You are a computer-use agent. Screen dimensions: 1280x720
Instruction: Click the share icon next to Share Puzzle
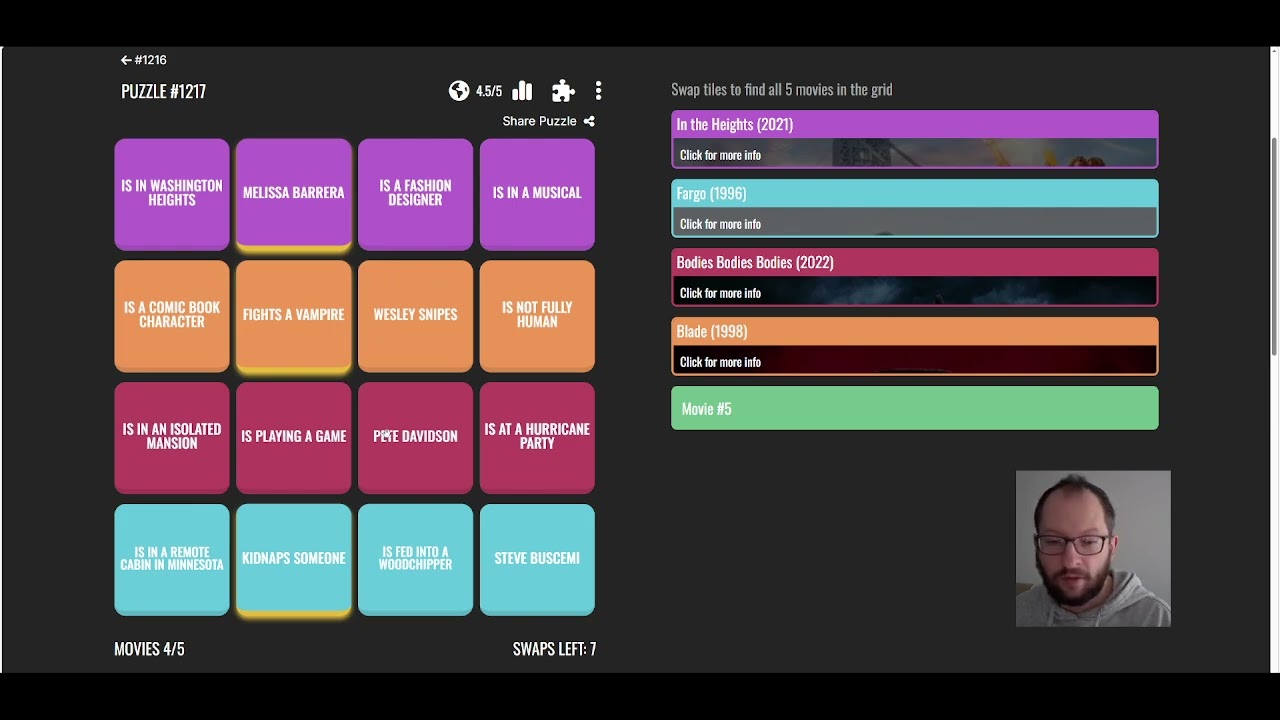(589, 121)
